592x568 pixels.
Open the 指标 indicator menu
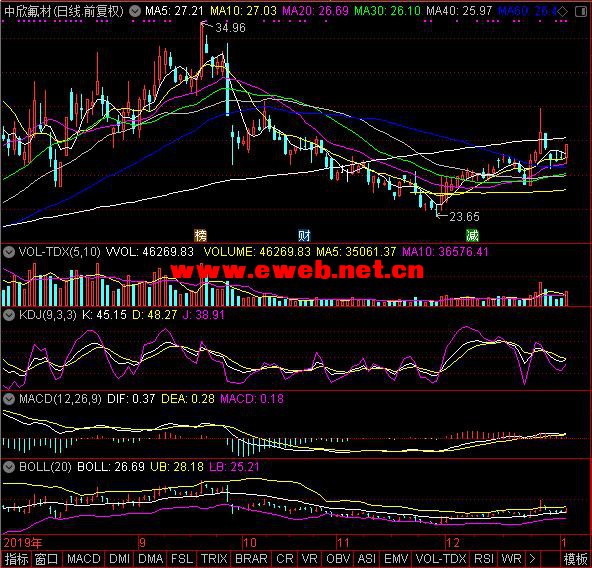(x=16, y=559)
